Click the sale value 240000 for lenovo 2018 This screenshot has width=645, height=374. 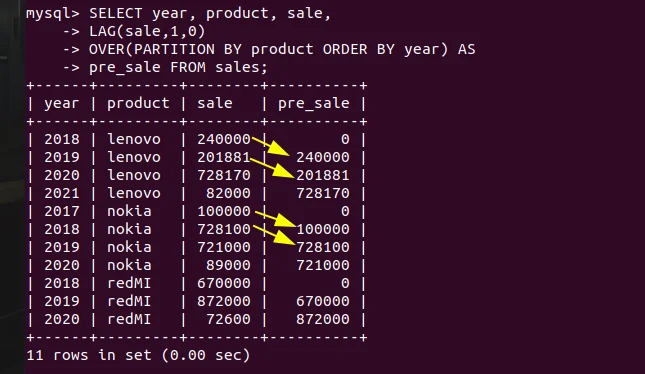(224, 139)
